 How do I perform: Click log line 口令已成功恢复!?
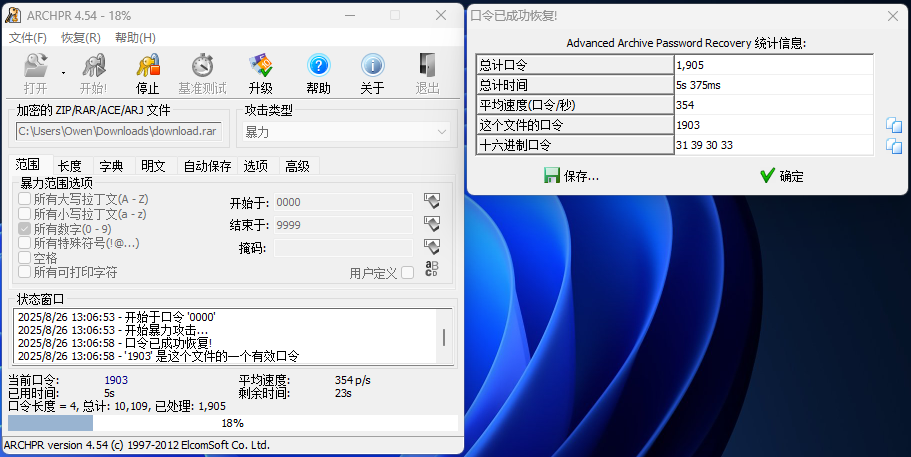115,343
